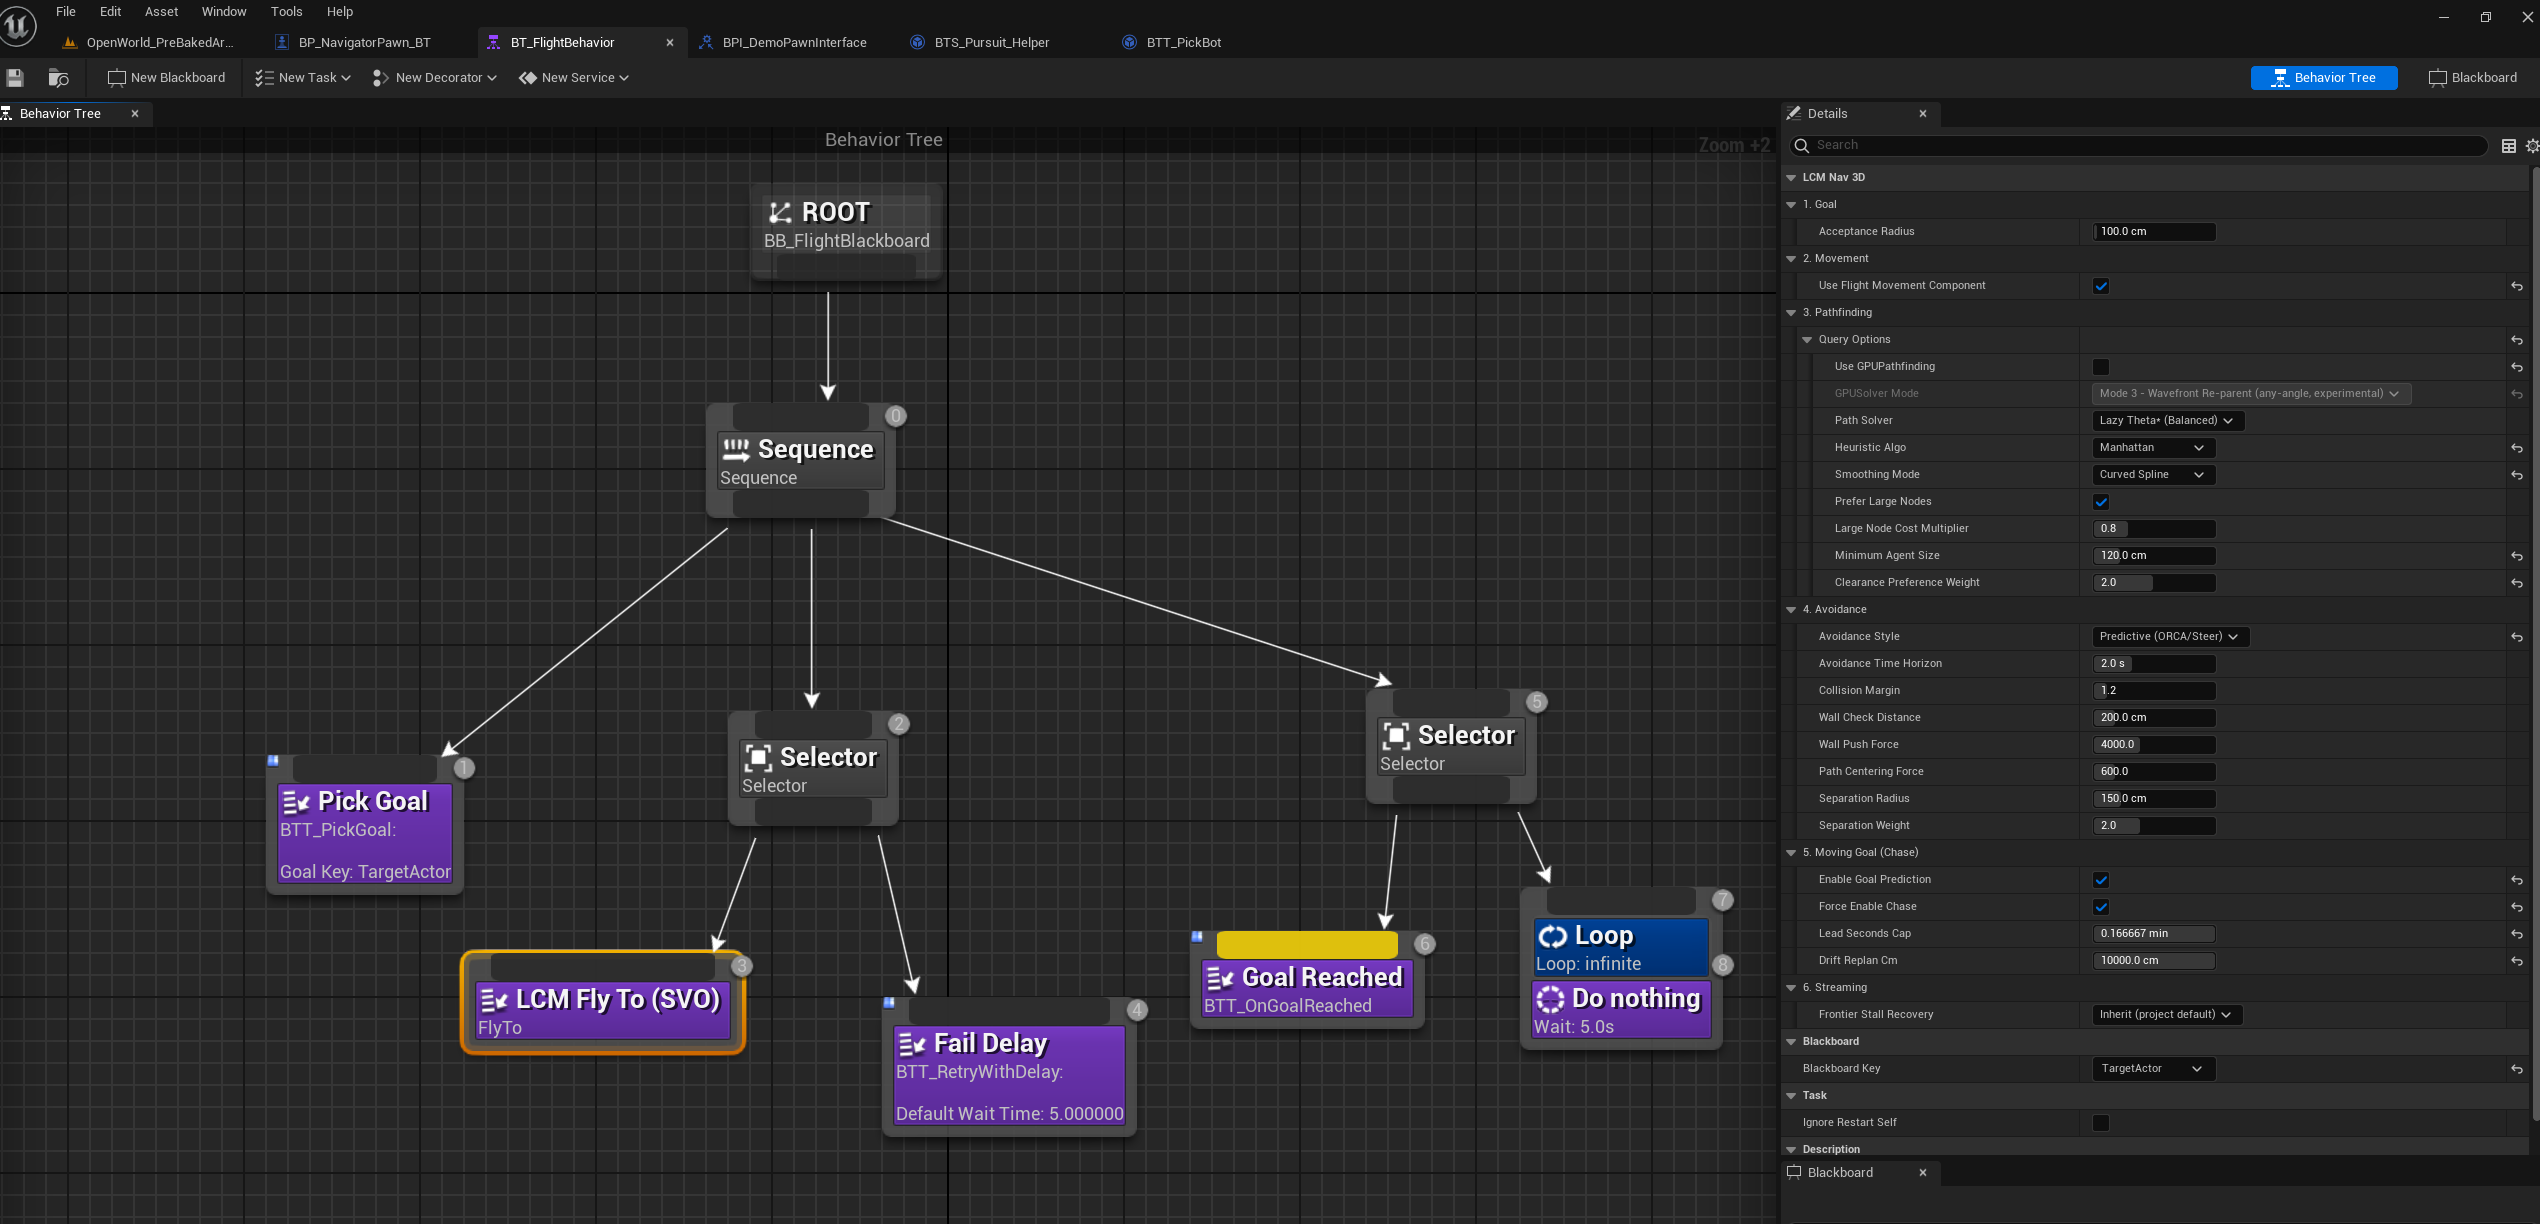Click the Do nothing wait icon
Image resolution: width=2540 pixels, height=1224 pixels.
click(1550, 999)
